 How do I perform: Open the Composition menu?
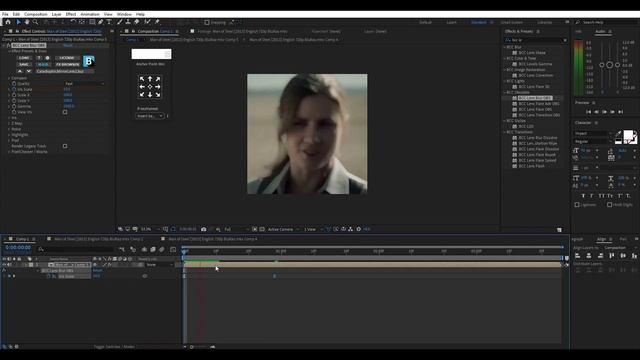[x=36, y=14]
